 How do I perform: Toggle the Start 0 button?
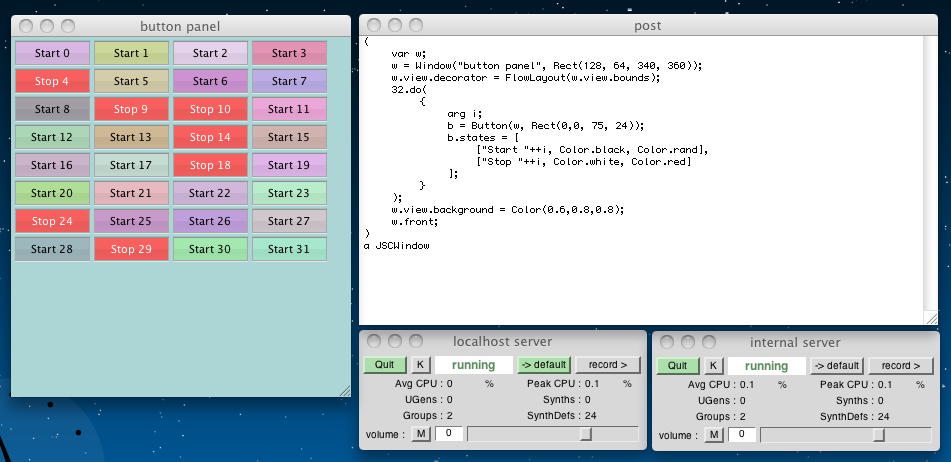pos(52,53)
